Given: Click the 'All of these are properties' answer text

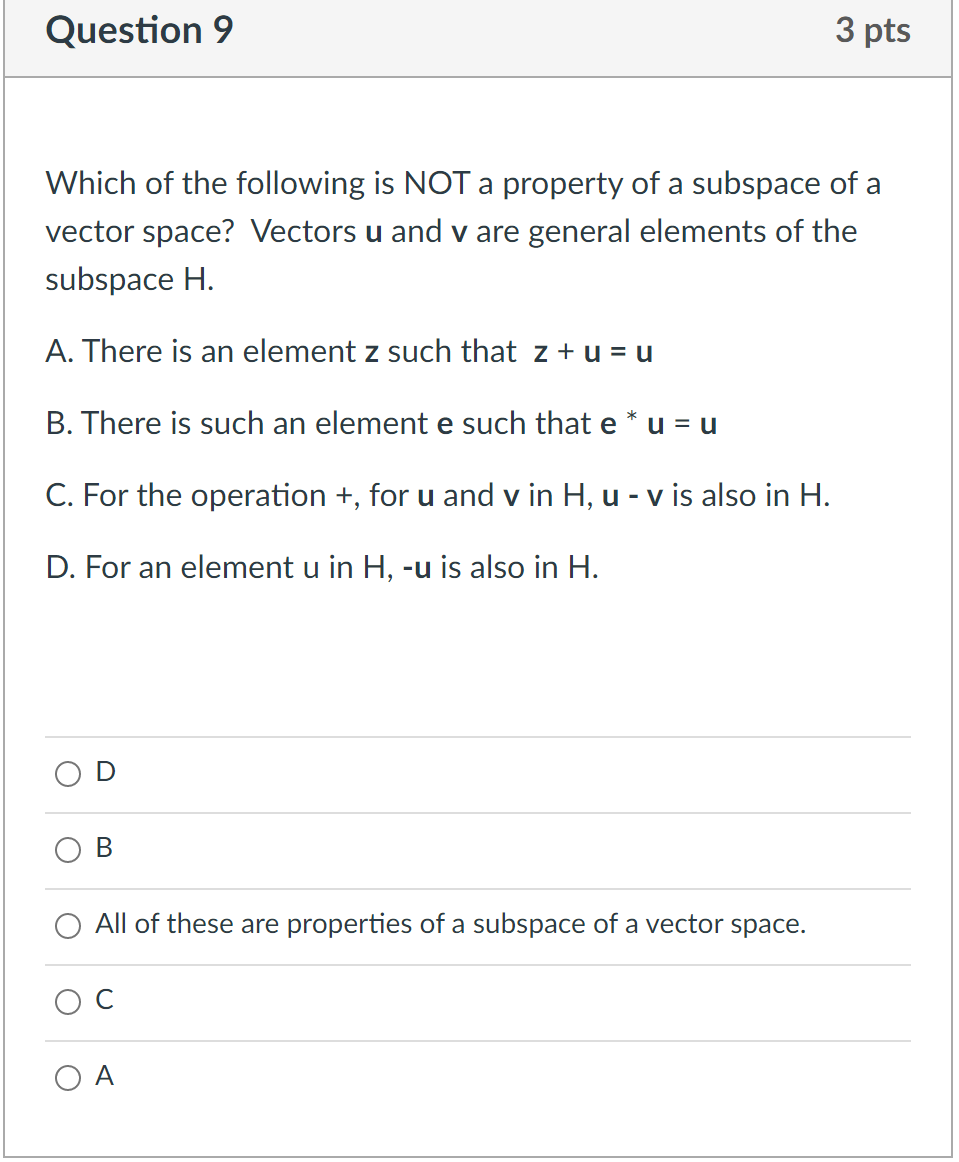Looking at the screenshot, I should click(x=448, y=924).
